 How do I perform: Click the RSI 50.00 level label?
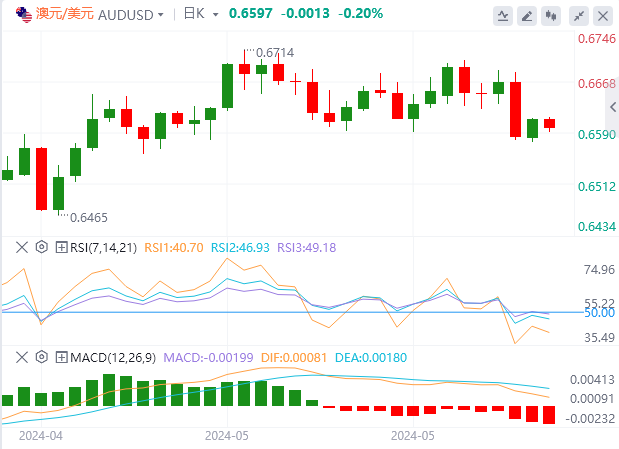click(x=600, y=313)
